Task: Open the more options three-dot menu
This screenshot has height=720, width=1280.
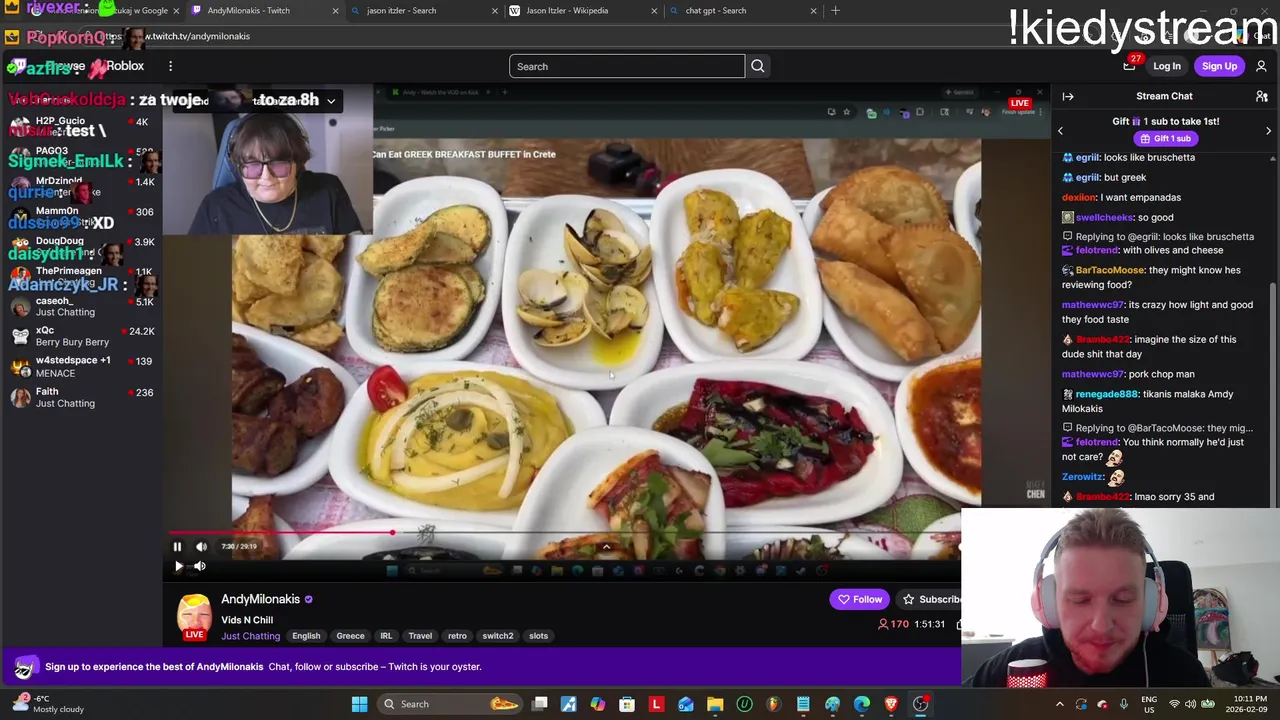Action: coord(170,66)
